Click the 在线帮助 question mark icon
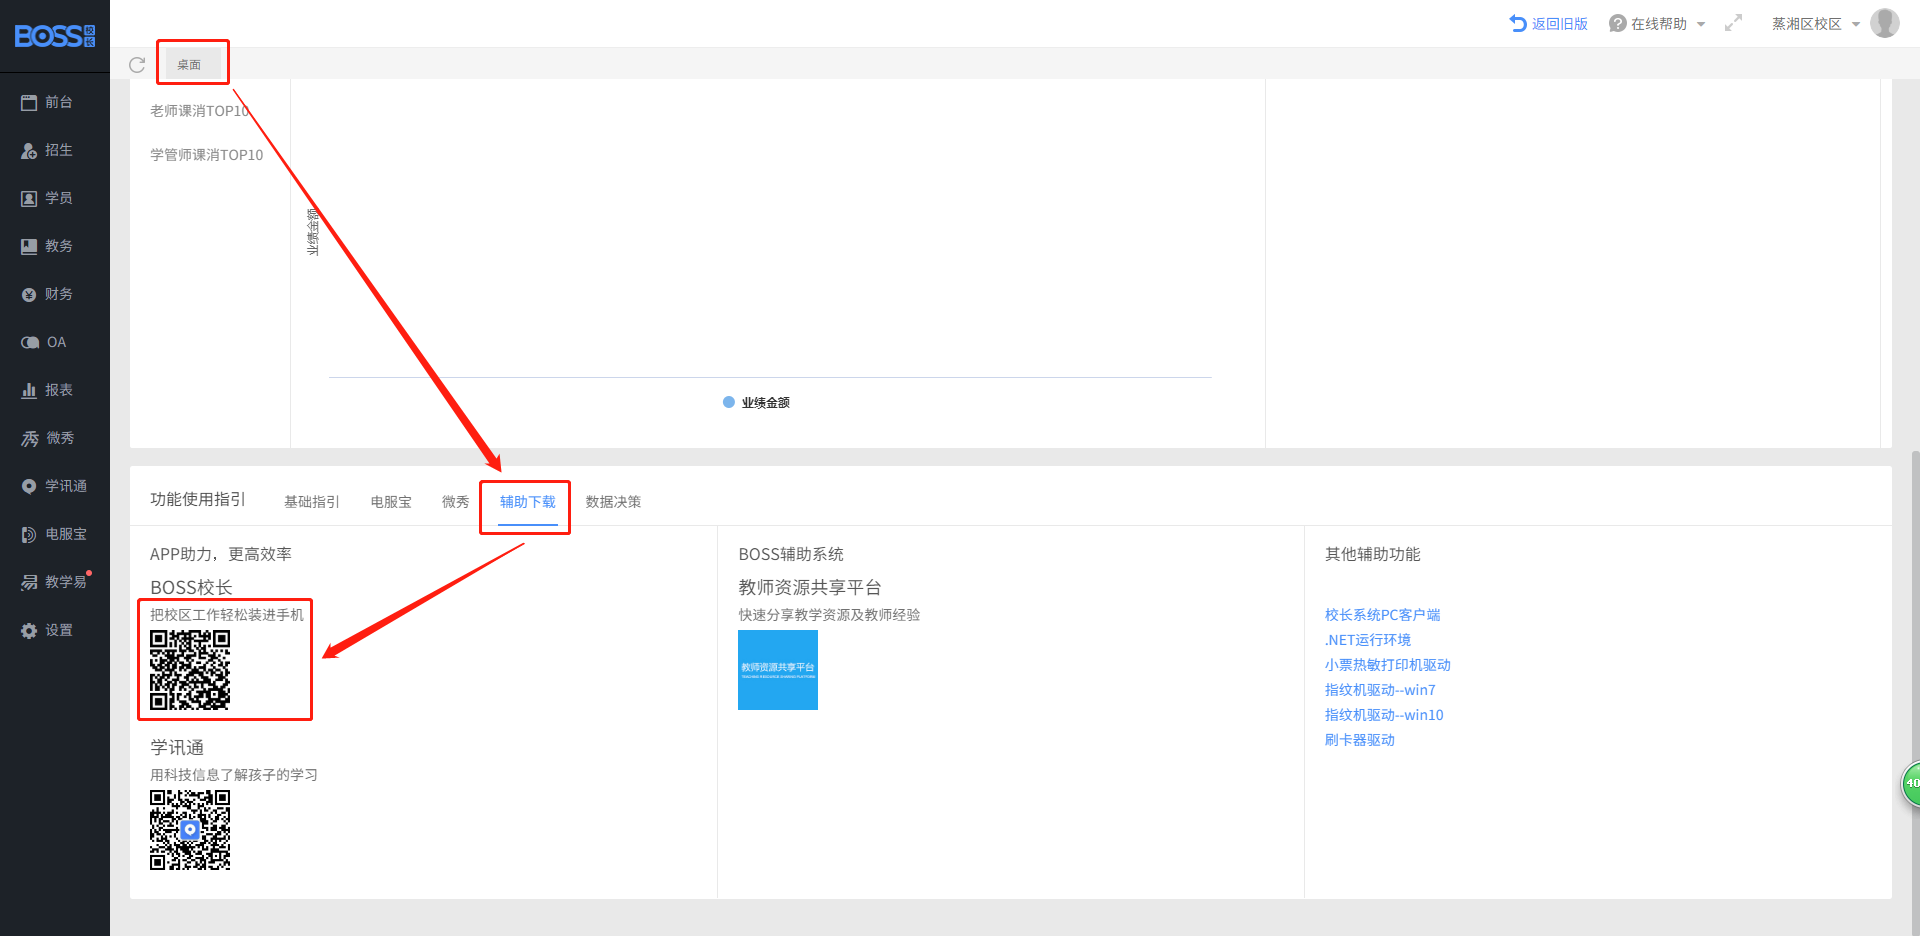The image size is (1920, 936). click(1617, 23)
